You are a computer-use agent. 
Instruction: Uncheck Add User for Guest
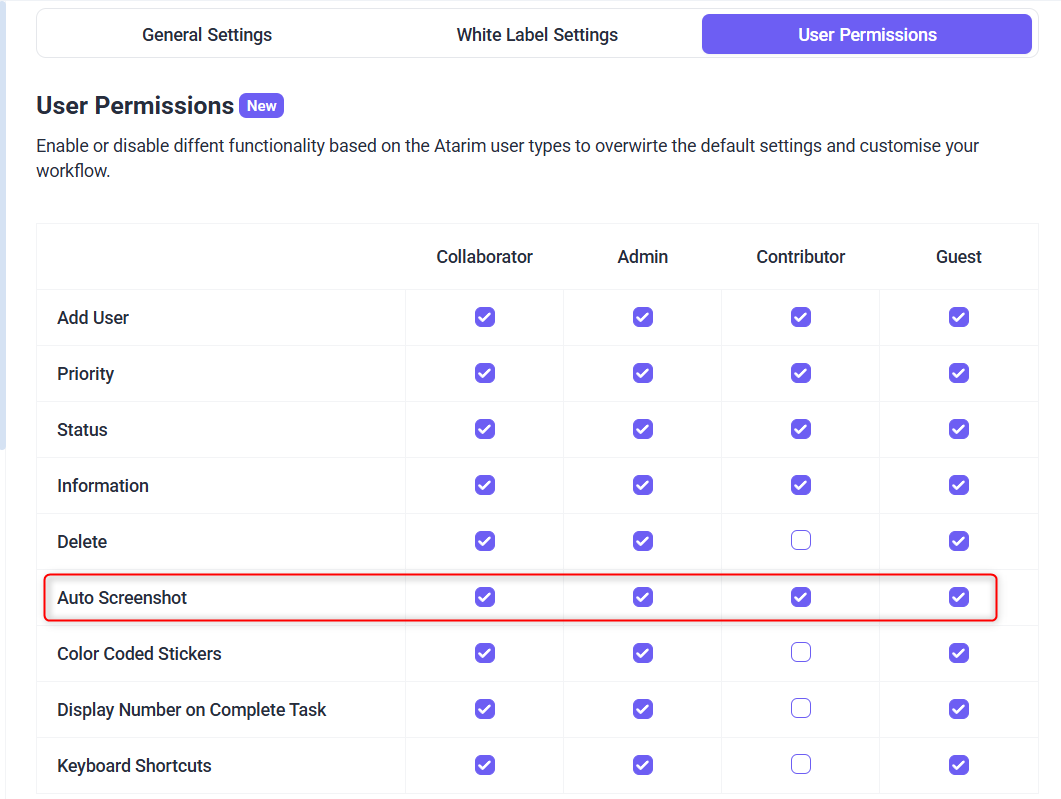click(x=959, y=317)
